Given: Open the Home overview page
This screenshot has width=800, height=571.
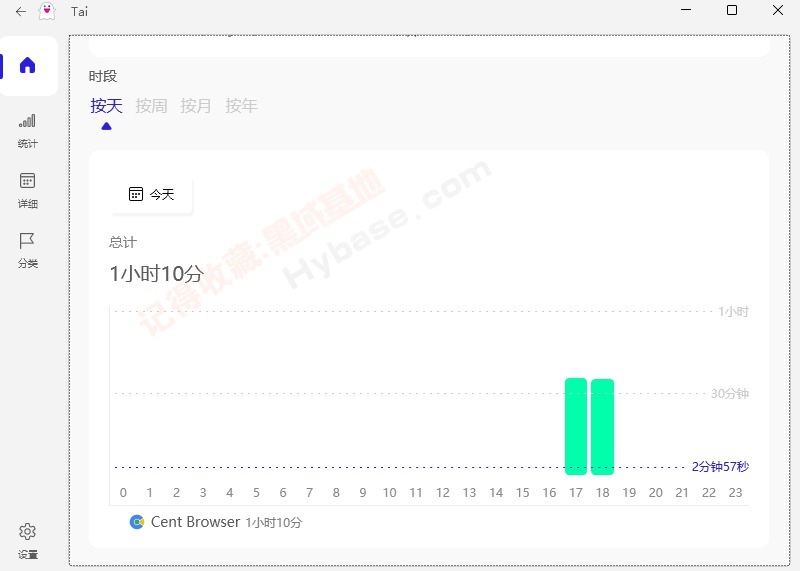Looking at the screenshot, I should coord(28,65).
